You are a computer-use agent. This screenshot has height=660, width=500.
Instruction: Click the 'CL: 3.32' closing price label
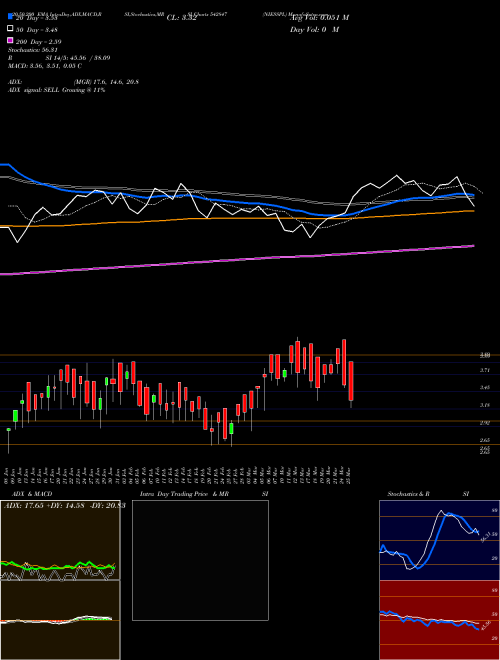181,18
